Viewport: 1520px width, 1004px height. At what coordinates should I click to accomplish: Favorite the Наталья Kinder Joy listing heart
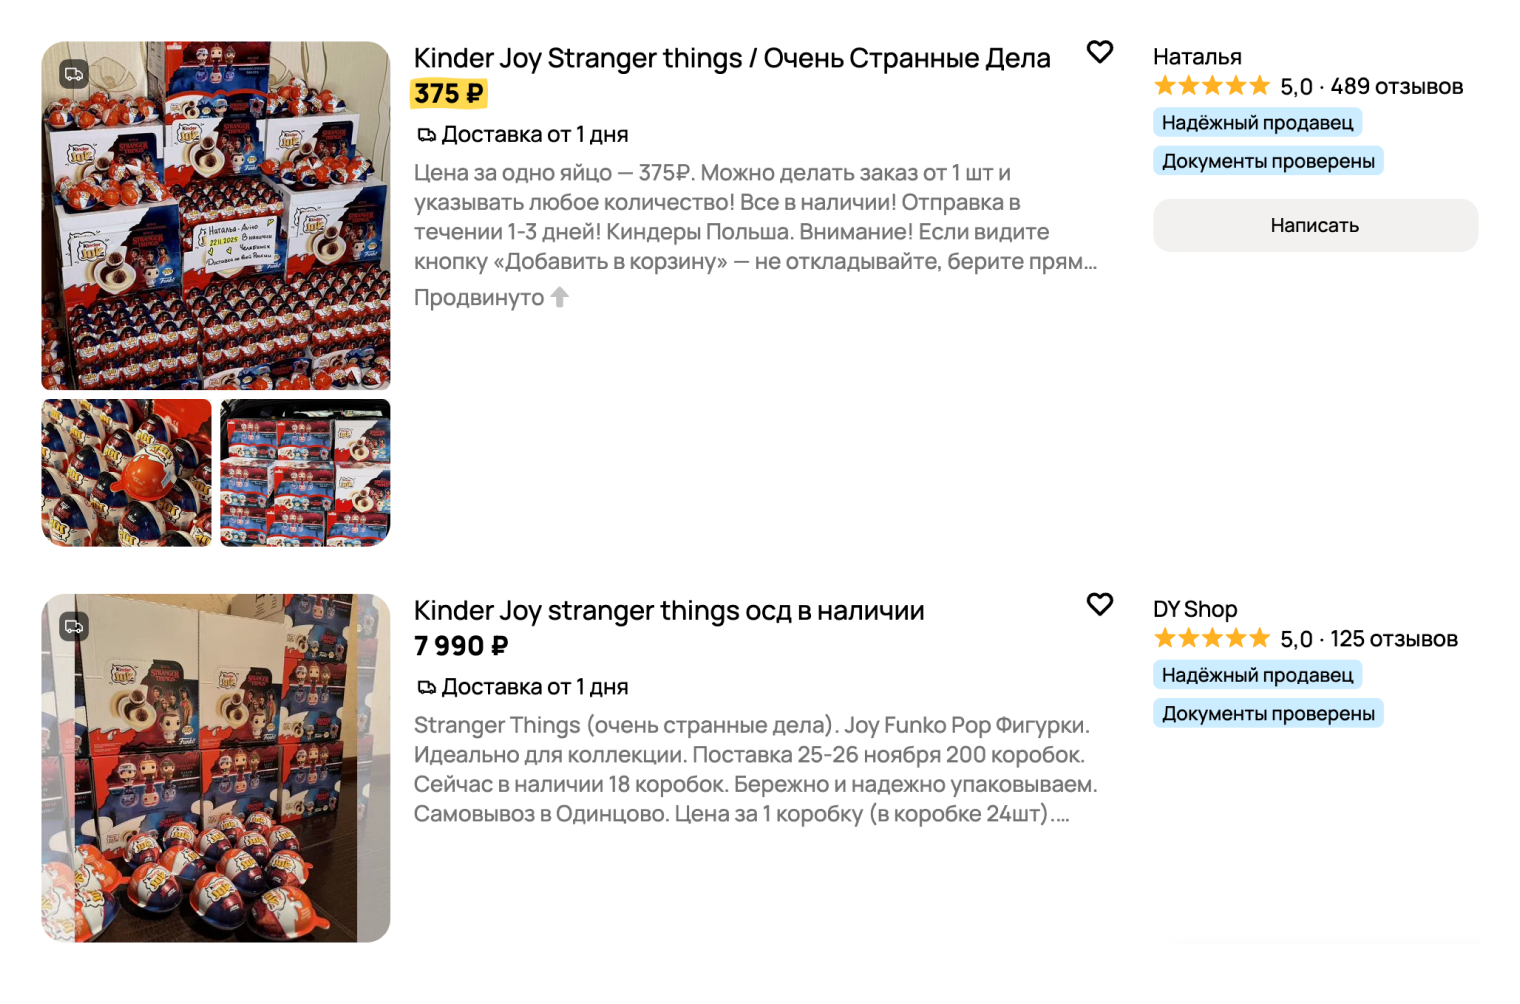click(x=1099, y=52)
